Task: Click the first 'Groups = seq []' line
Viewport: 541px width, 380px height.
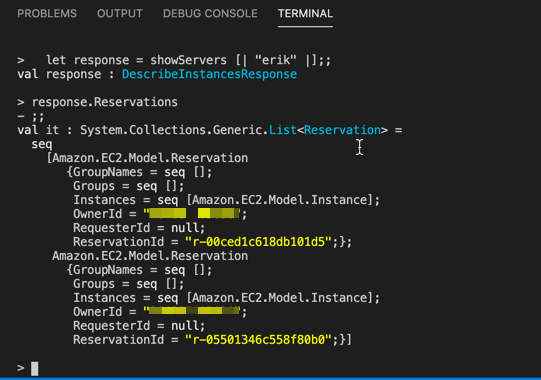Action: [x=129, y=186]
